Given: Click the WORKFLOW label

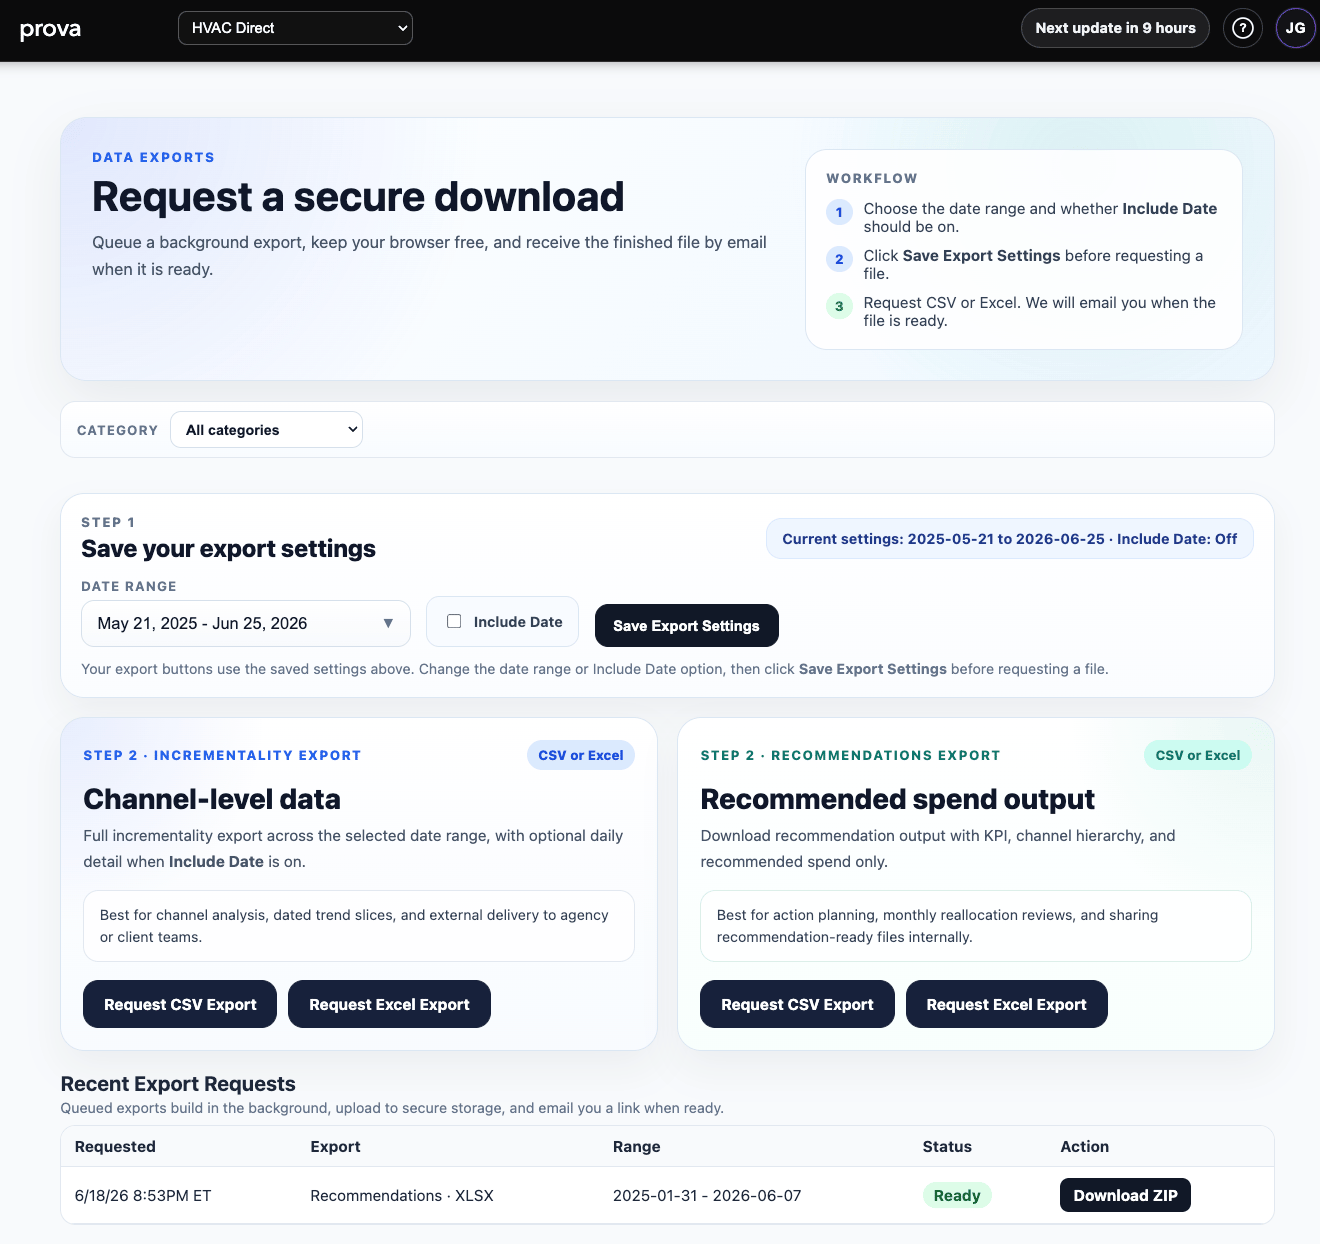Looking at the screenshot, I should coord(872,178).
